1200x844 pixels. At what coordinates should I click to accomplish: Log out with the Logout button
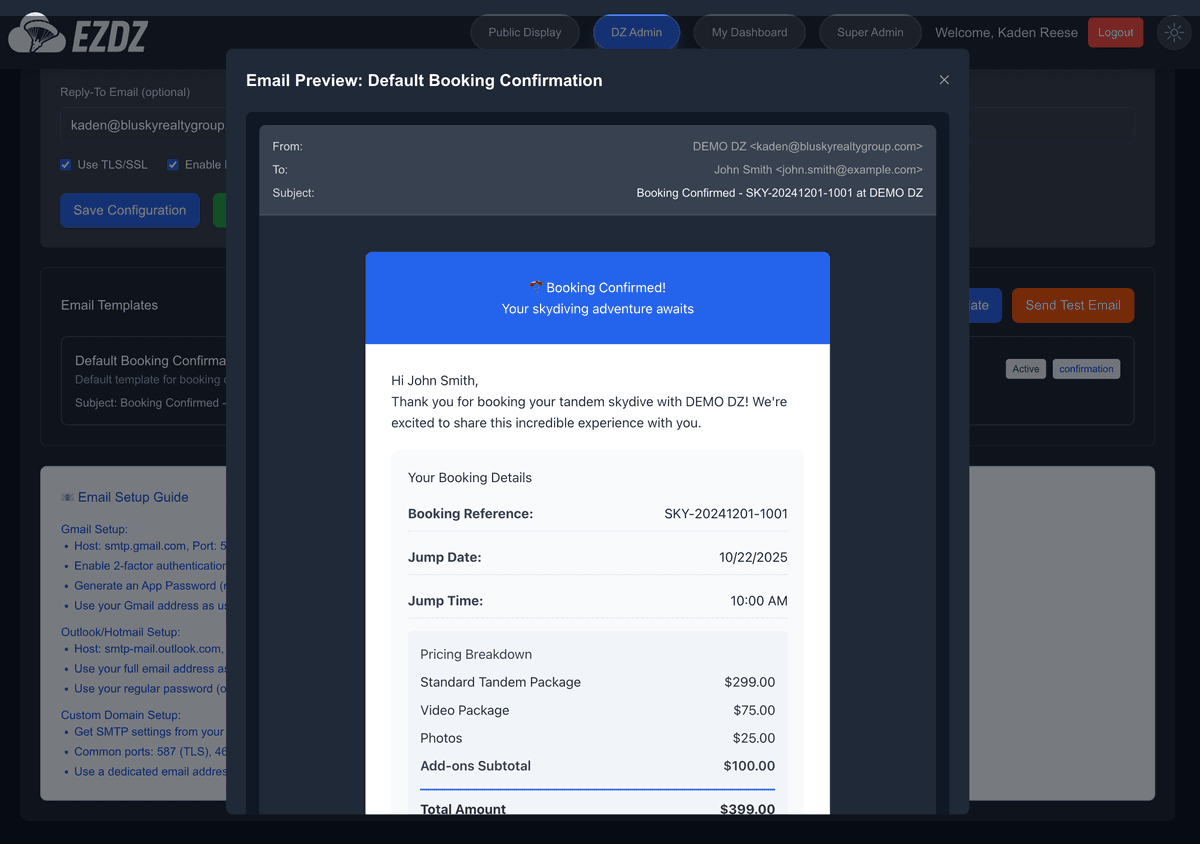[x=1115, y=32]
